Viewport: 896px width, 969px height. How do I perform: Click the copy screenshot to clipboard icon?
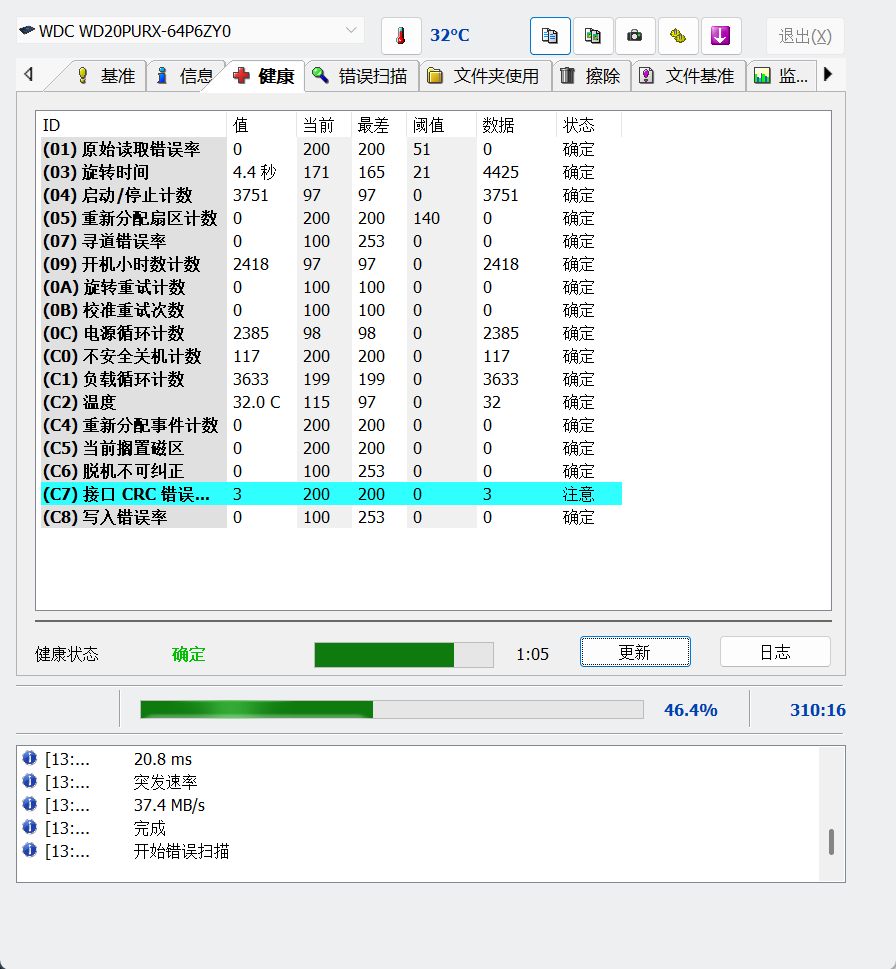[x=593, y=36]
